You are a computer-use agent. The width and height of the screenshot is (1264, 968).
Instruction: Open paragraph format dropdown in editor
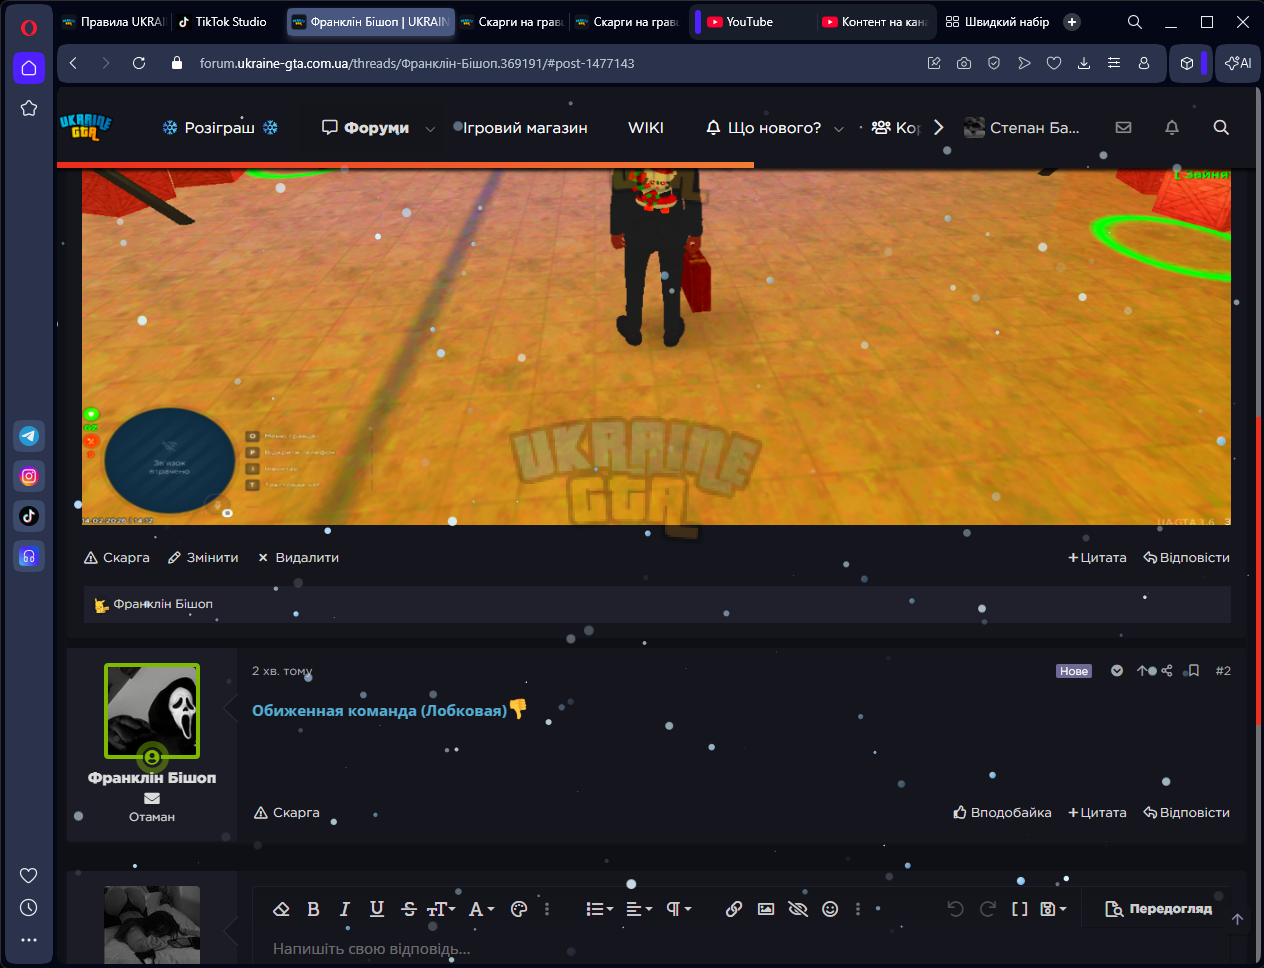[679, 909]
